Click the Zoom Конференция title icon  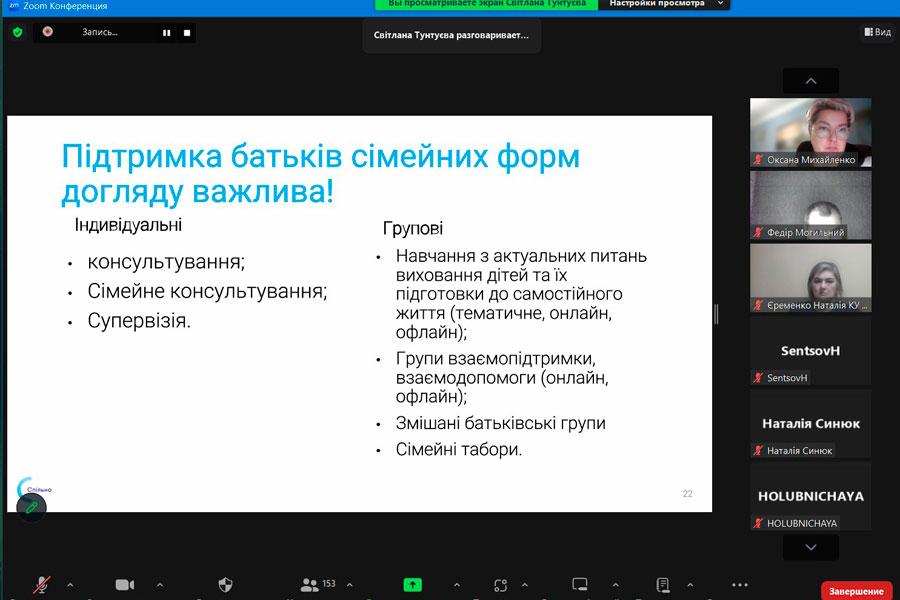pyautogui.click(x=14, y=6)
